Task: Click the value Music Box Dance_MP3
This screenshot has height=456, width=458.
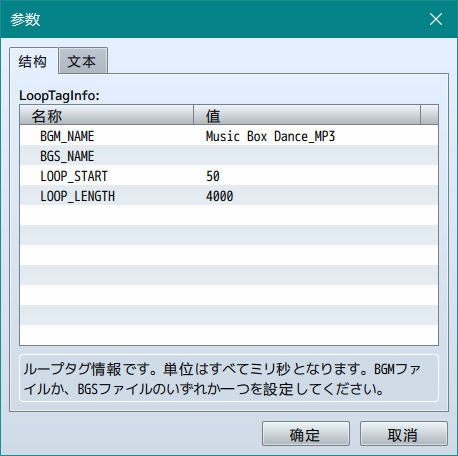Action: pyautogui.click(x=270, y=136)
